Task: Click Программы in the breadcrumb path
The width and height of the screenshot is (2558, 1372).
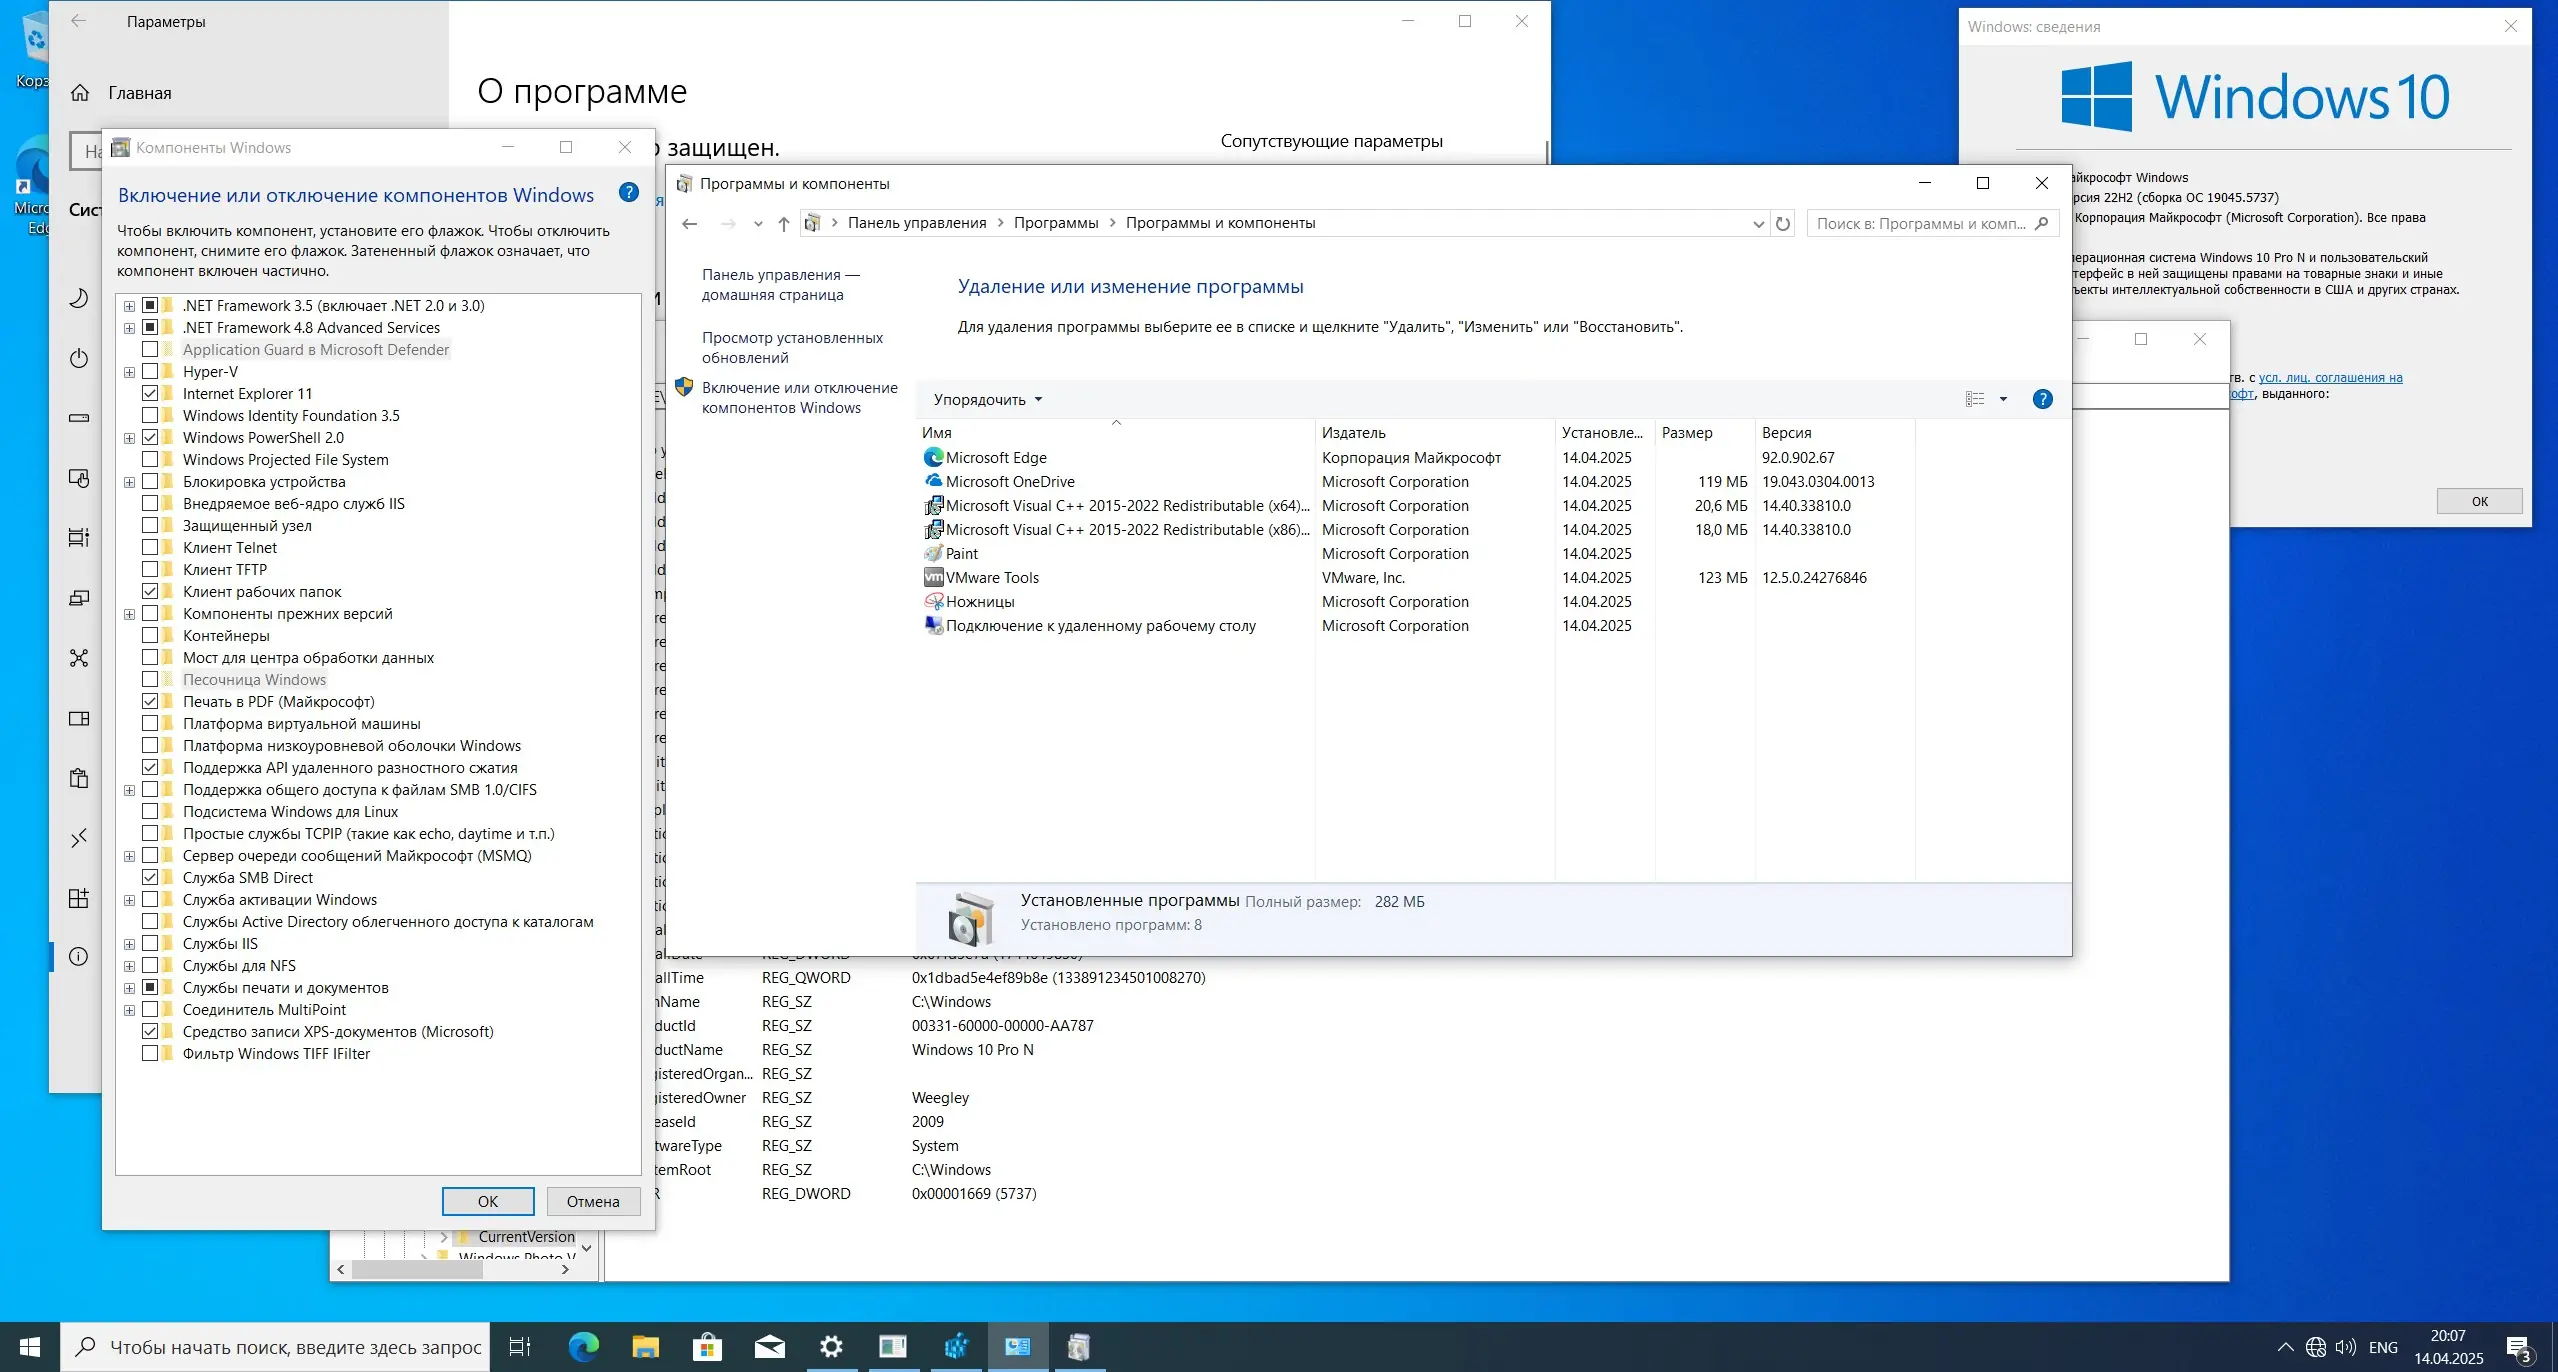Action: (x=1055, y=223)
